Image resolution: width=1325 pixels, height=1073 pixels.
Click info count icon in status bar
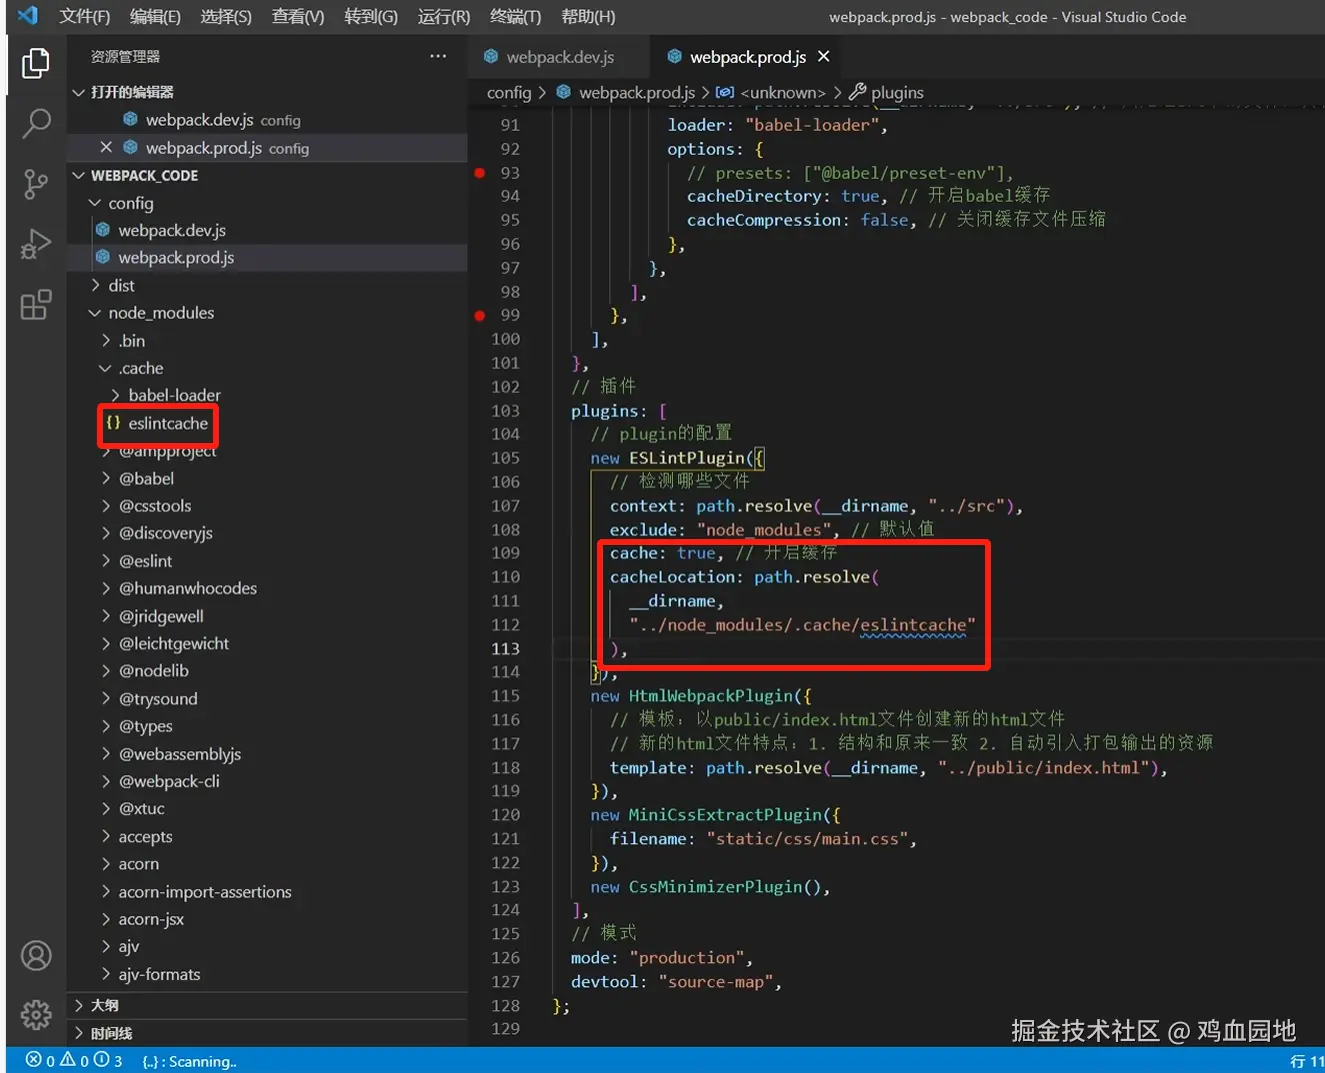click(101, 1059)
